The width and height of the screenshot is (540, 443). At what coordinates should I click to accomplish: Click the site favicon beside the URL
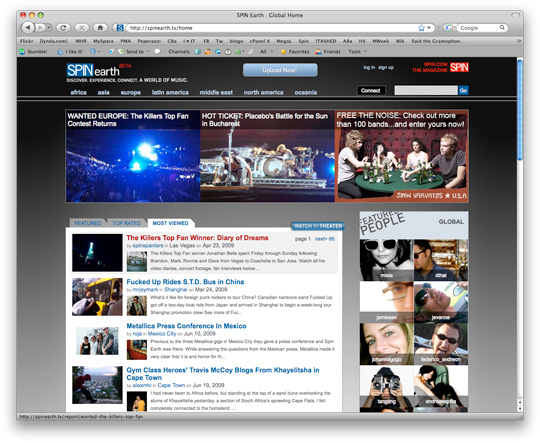point(120,28)
